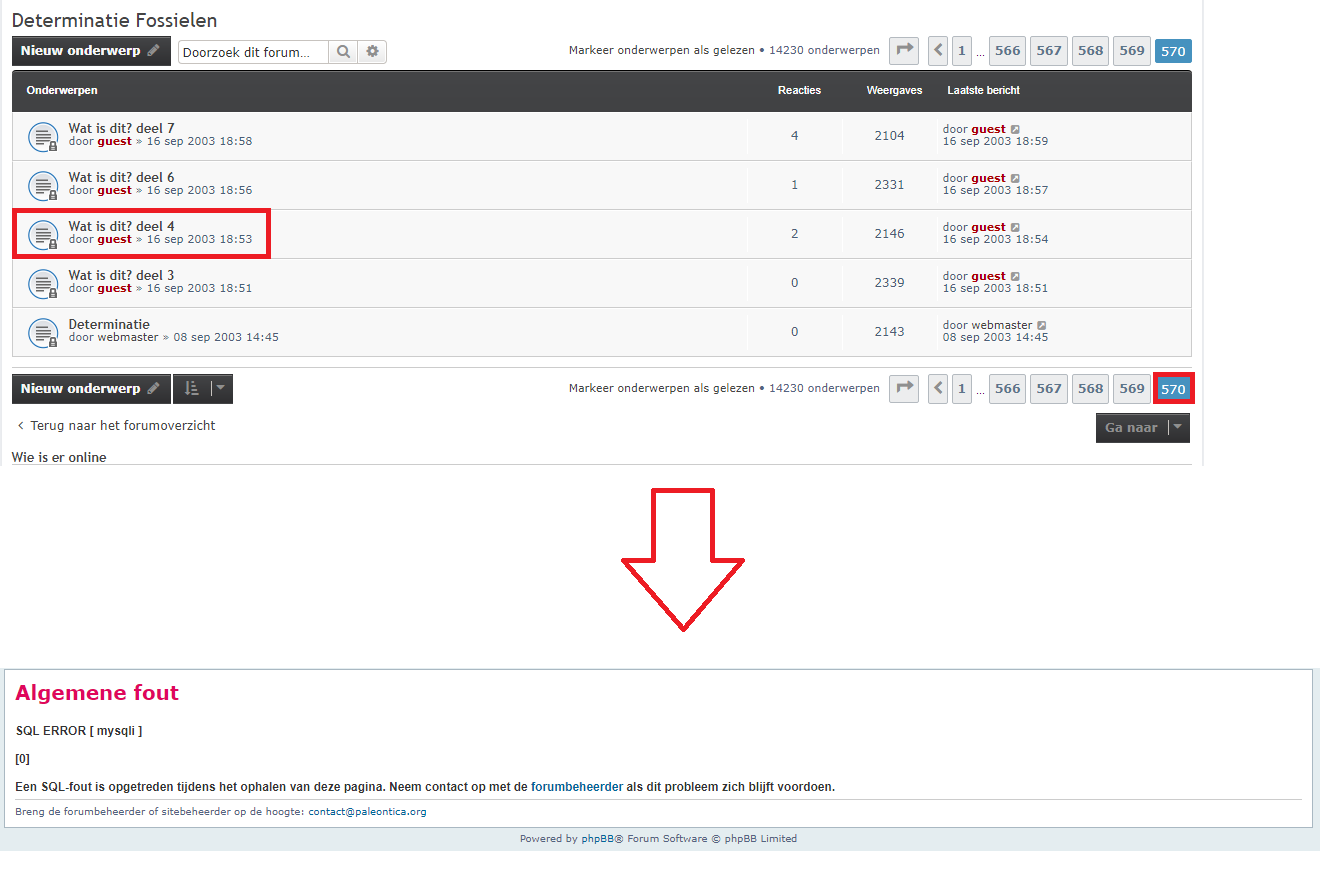The width and height of the screenshot is (1320, 876).
Task: Click top 'Markeer onderwerpen als gelezen' link
Action: [x=661, y=50]
